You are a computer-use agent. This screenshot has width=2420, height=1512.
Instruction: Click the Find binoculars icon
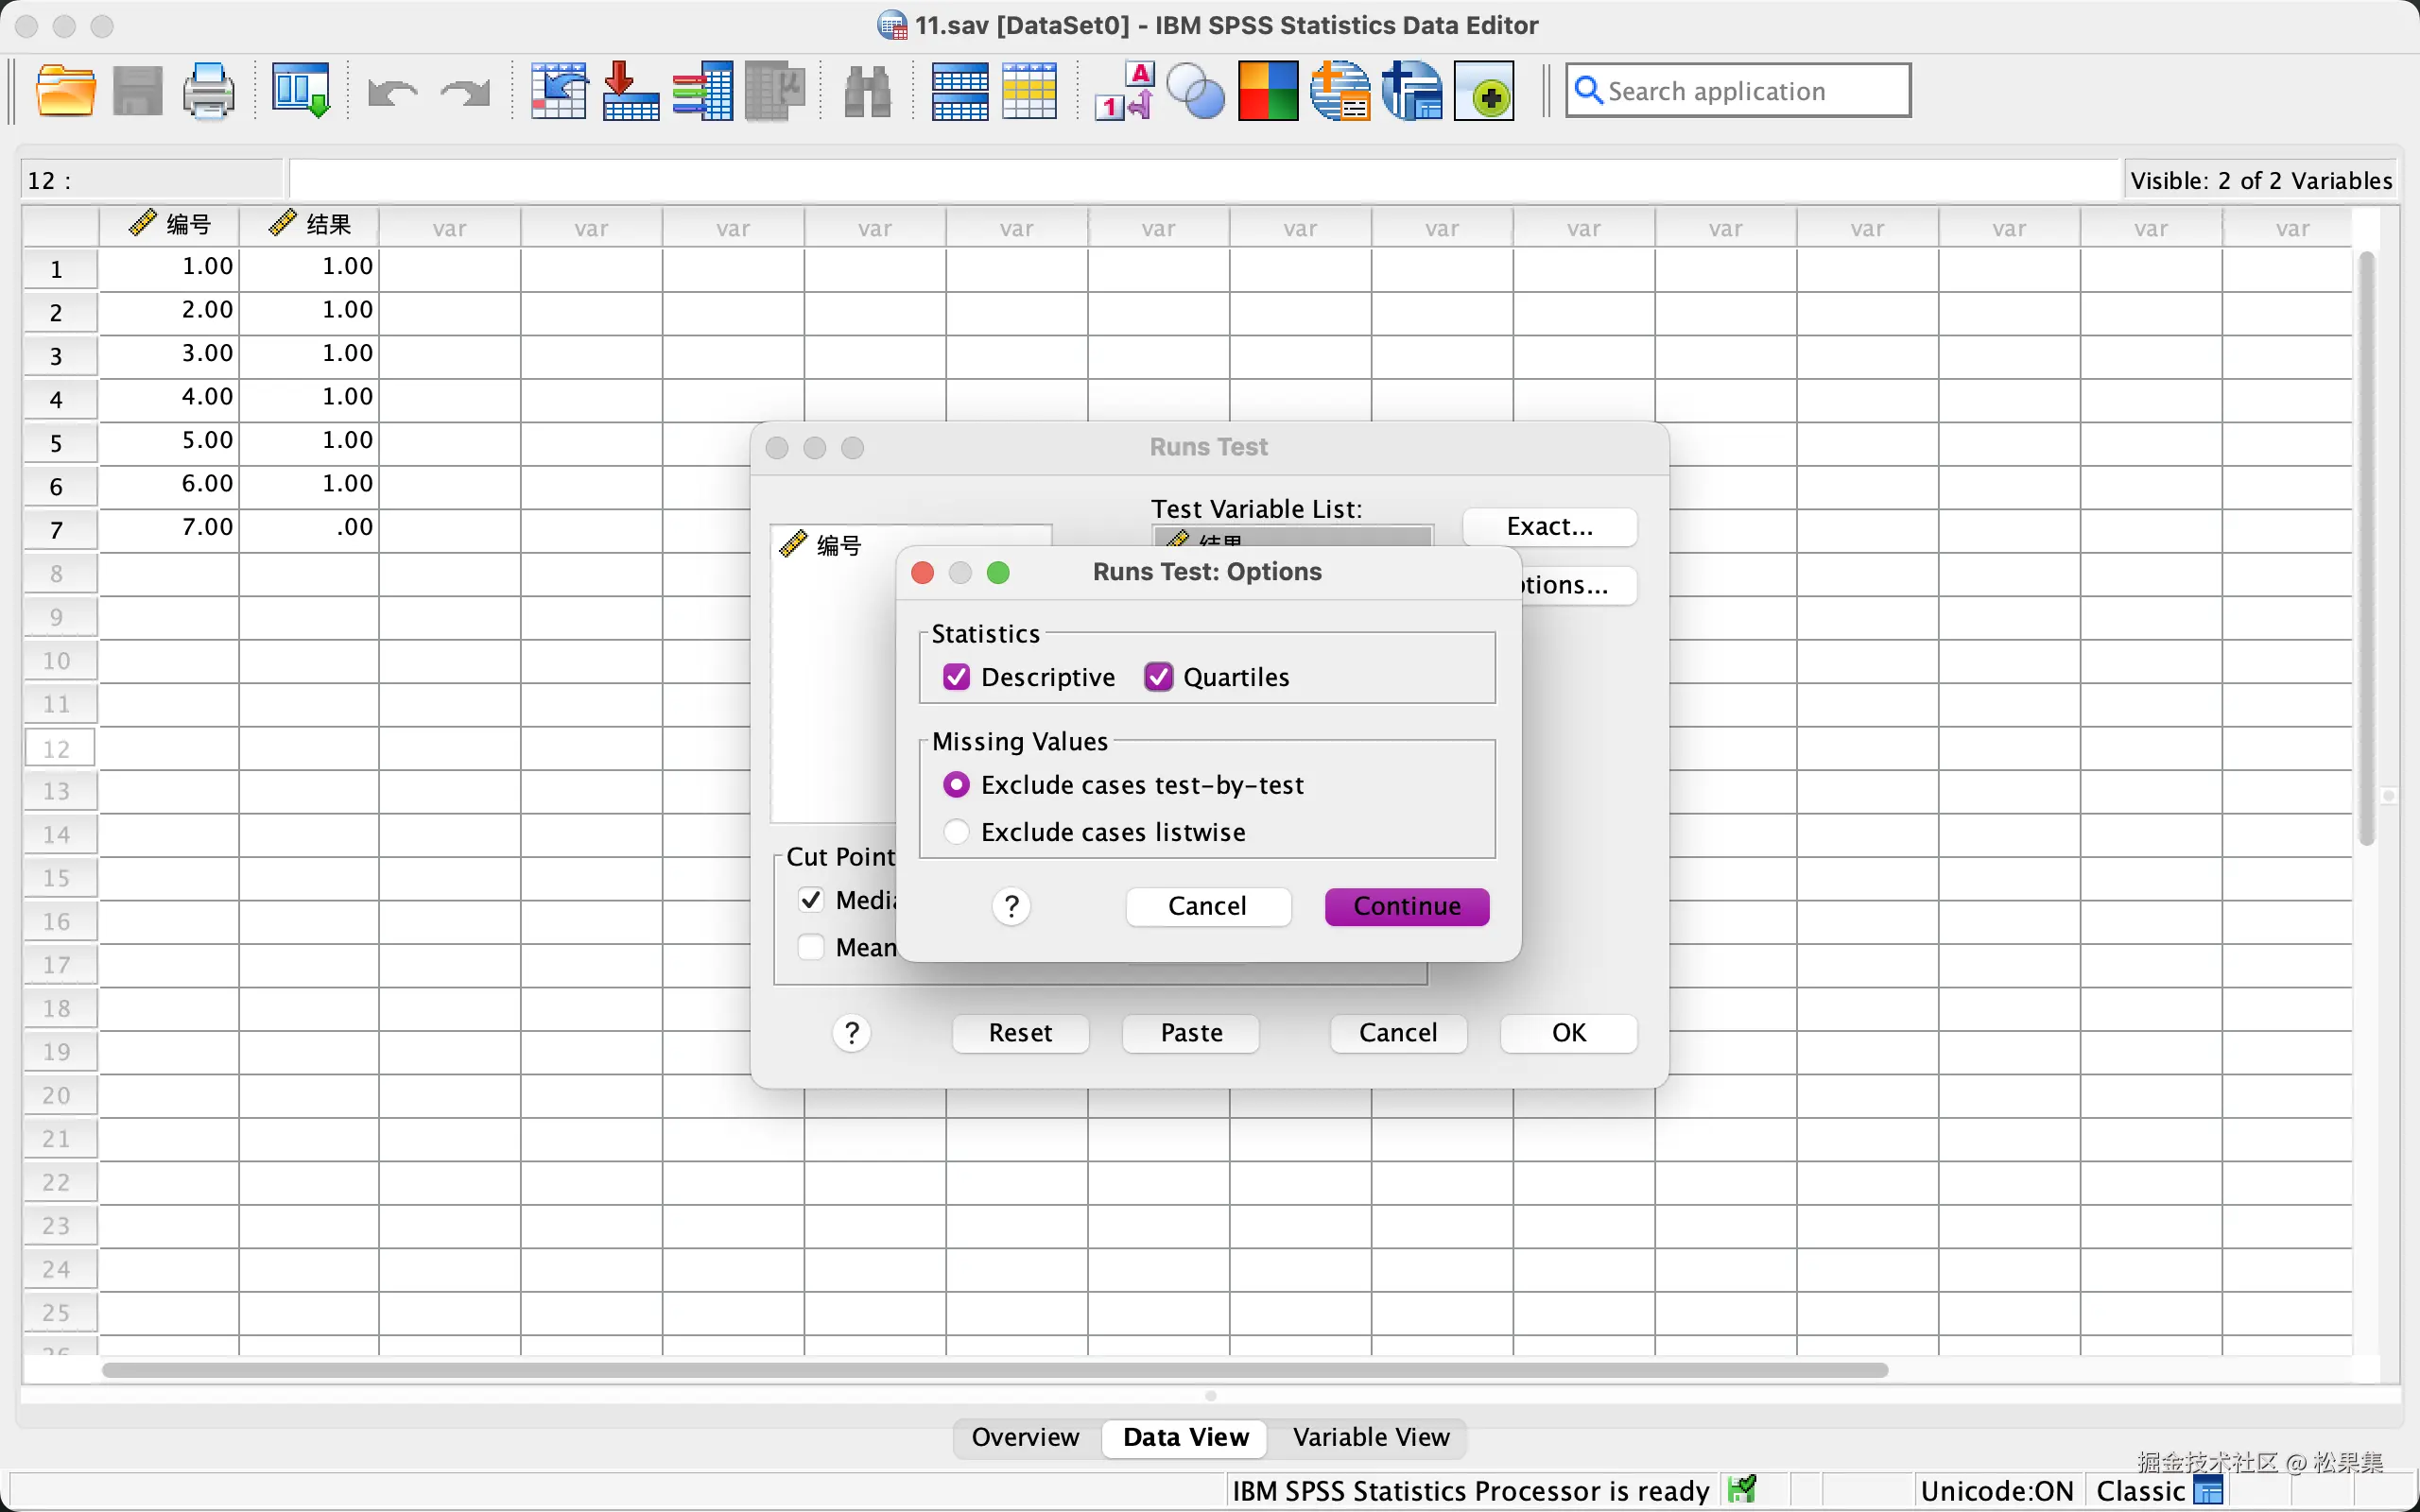click(x=867, y=91)
